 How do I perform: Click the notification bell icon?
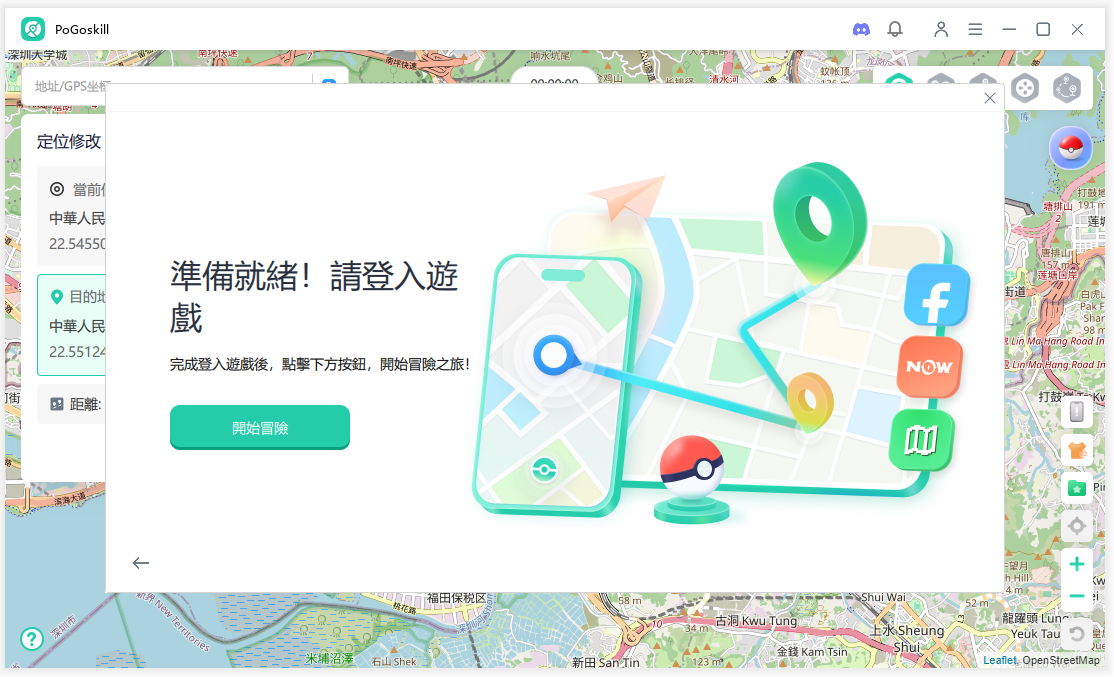[895, 29]
